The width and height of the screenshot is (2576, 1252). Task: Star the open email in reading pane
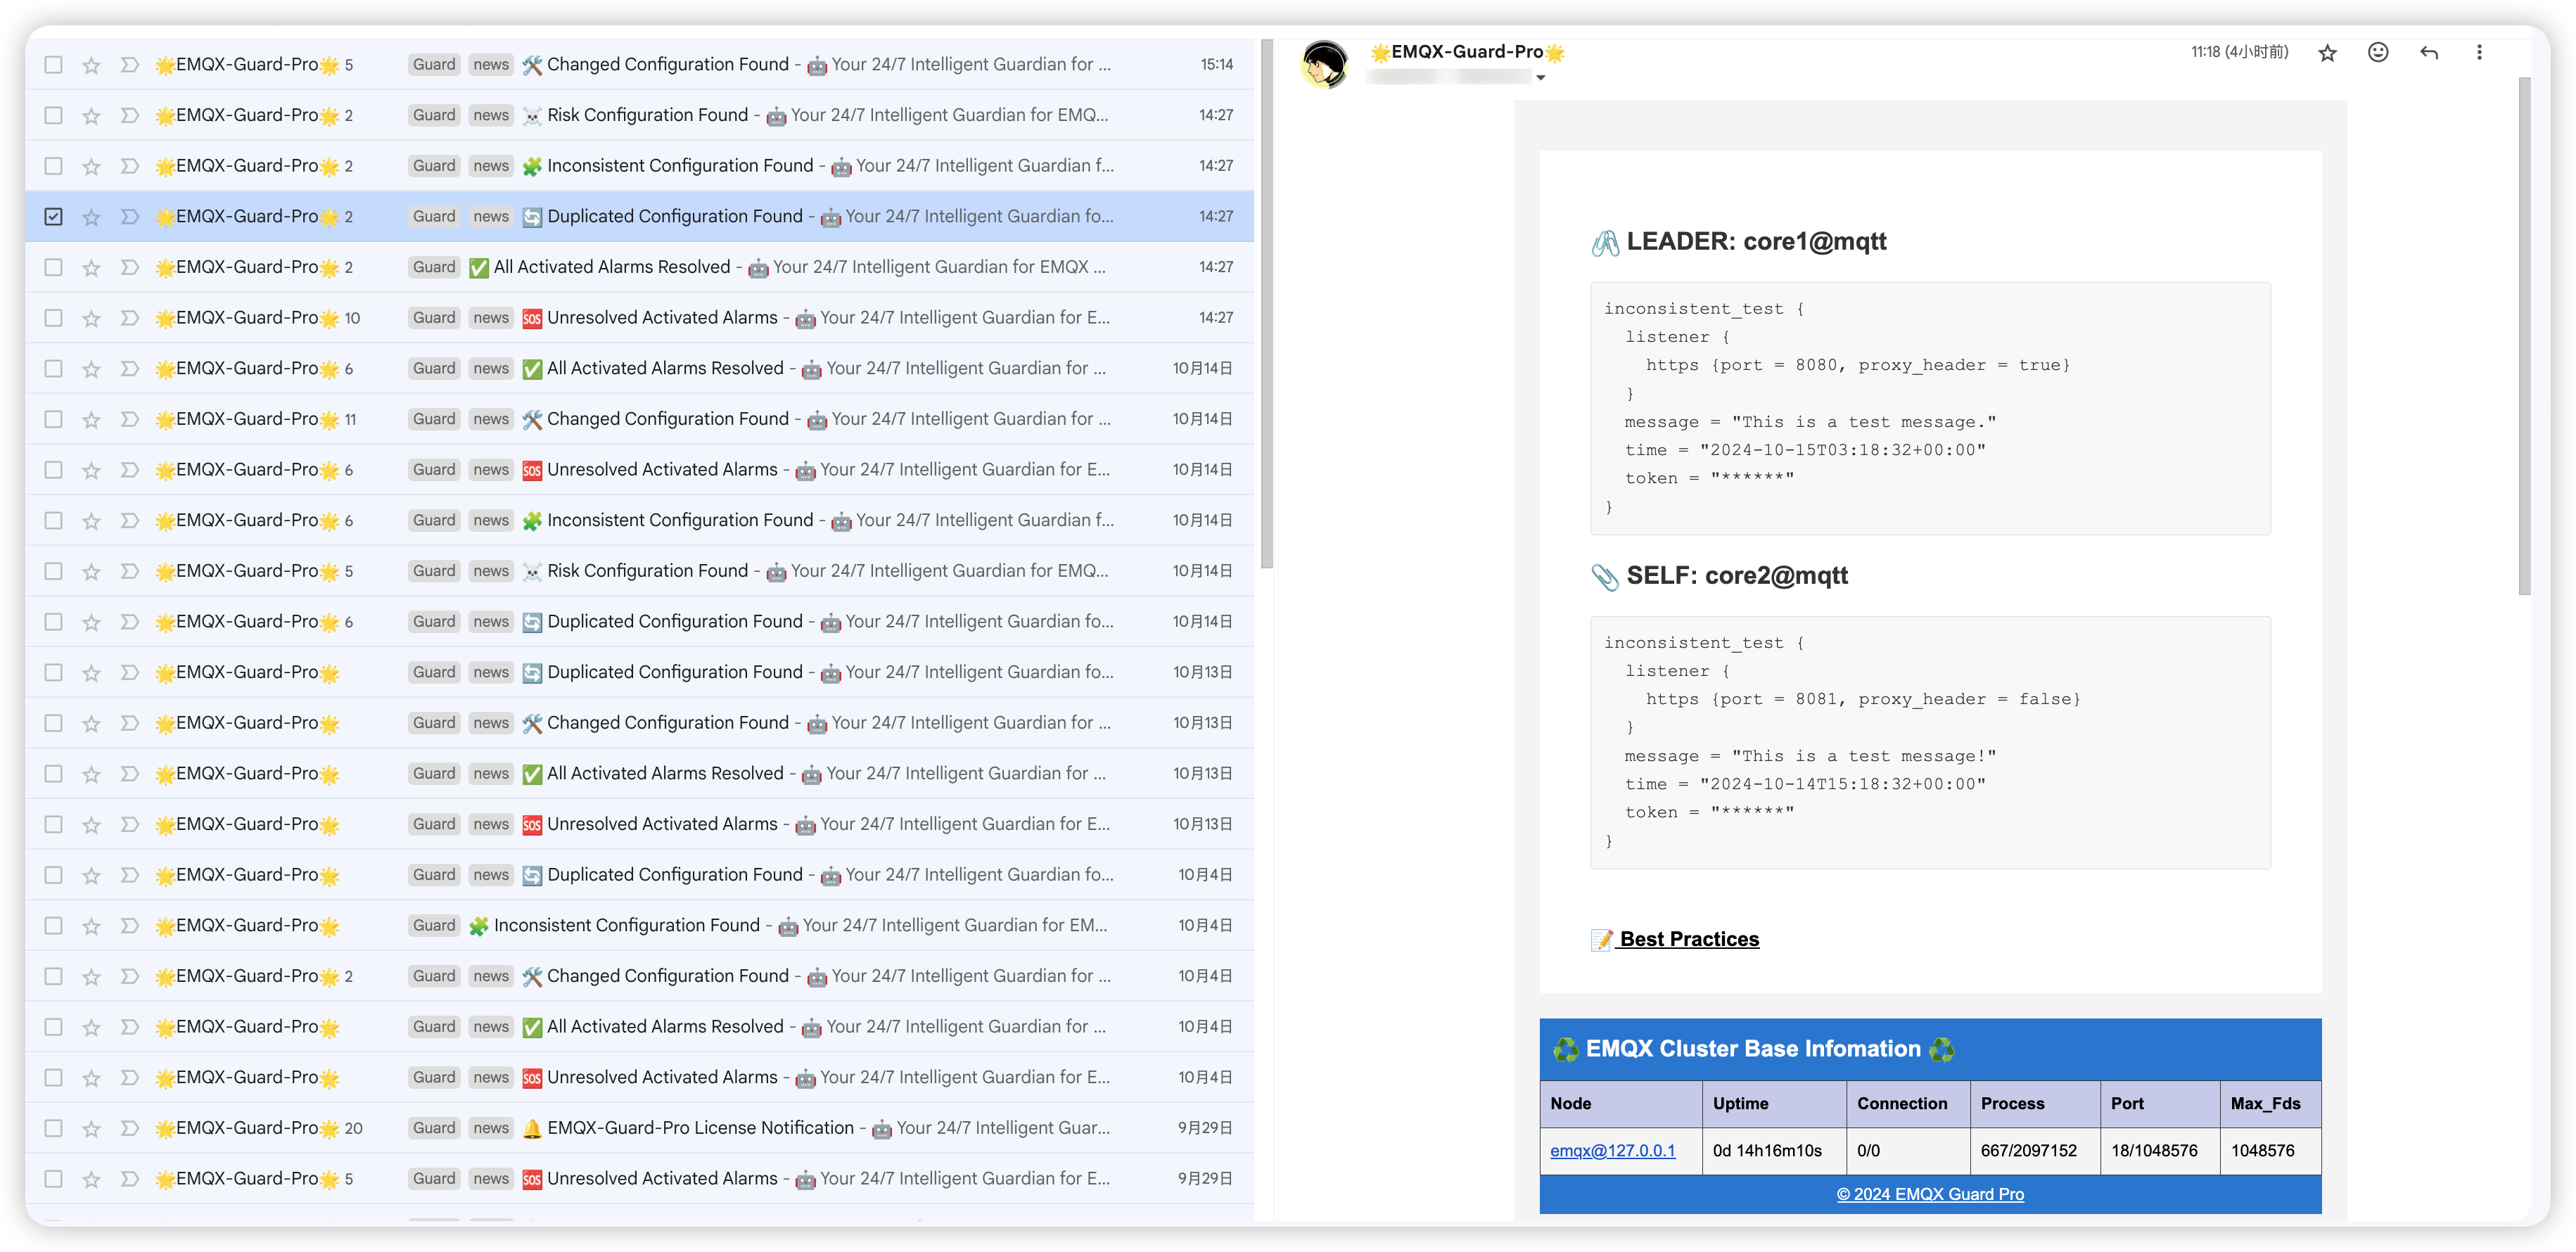point(2327,53)
